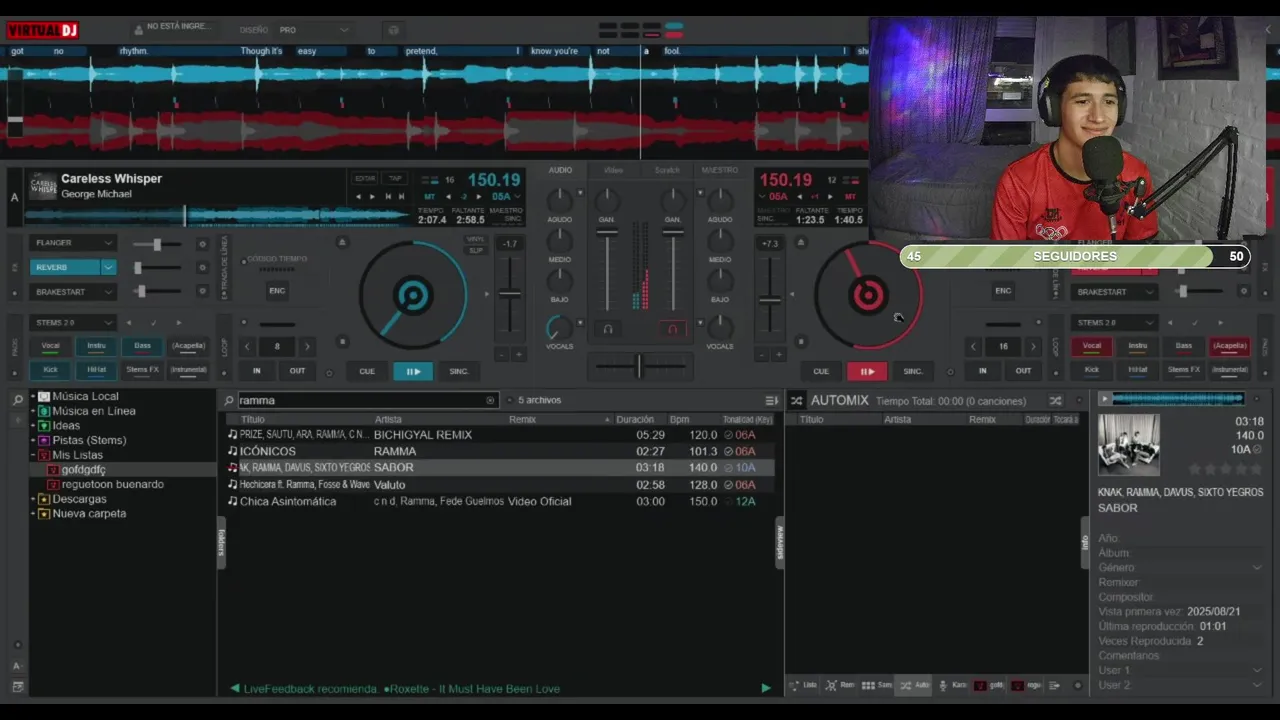Toggle headphone cue on left channel
Image resolution: width=1280 pixels, height=720 pixels.
point(607,328)
